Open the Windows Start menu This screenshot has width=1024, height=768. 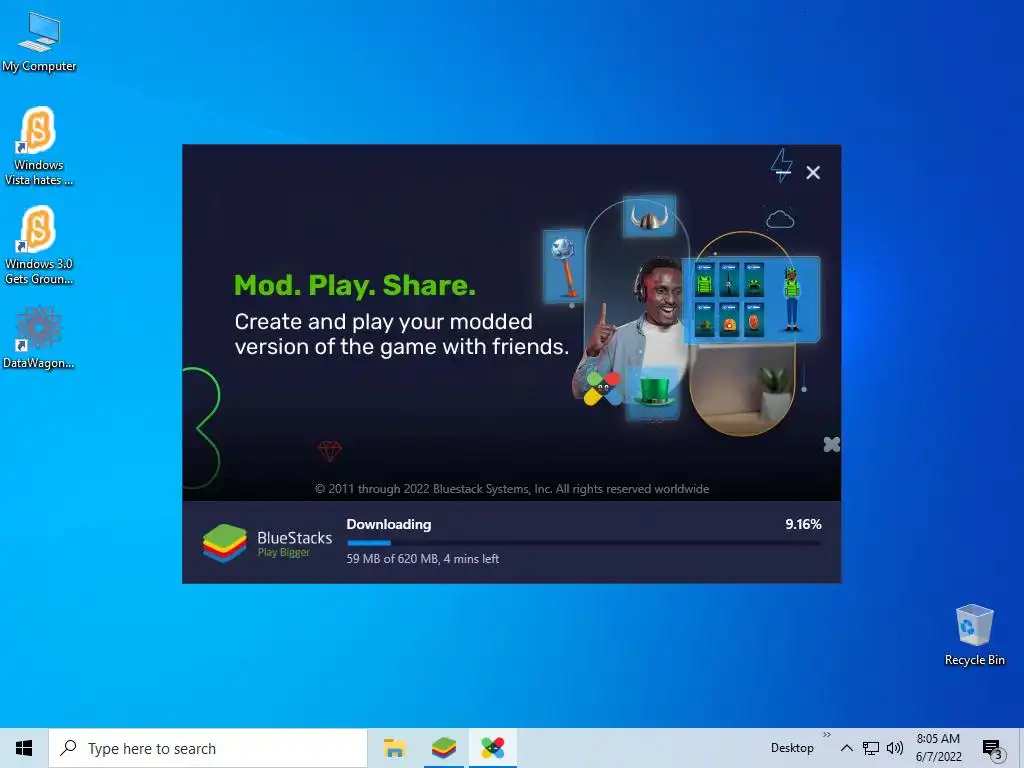pos(24,748)
